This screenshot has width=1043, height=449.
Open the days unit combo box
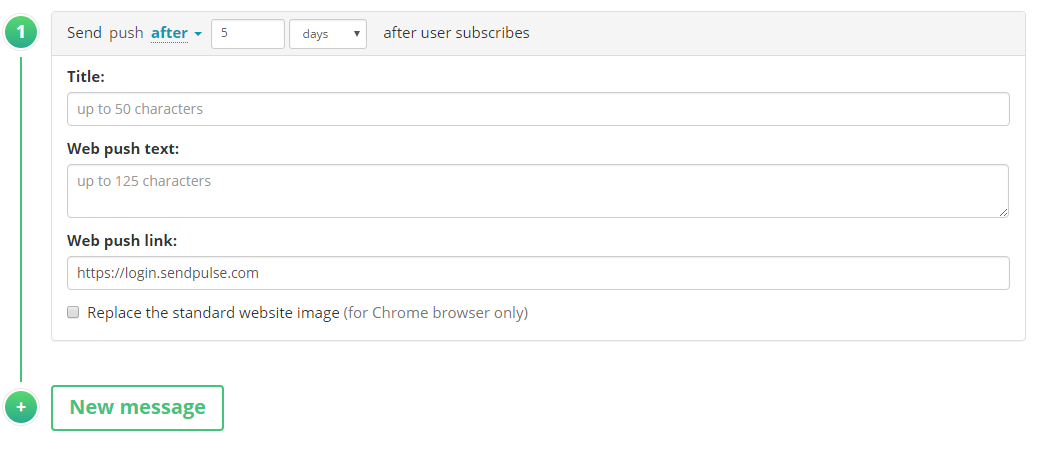pyautogui.click(x=328, y=34)
